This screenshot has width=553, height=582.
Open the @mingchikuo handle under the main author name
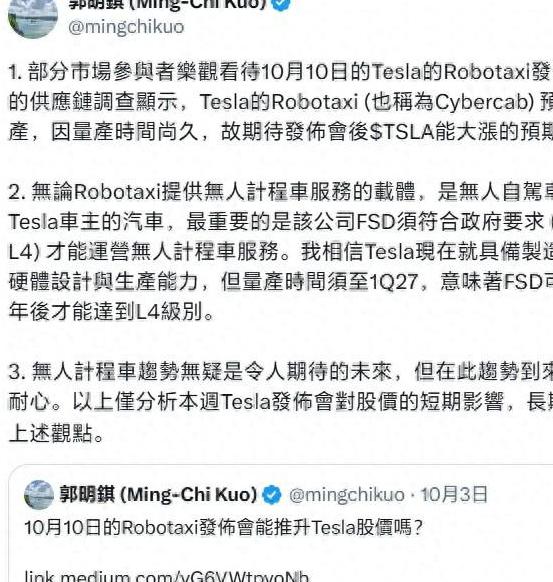point(126,27)
